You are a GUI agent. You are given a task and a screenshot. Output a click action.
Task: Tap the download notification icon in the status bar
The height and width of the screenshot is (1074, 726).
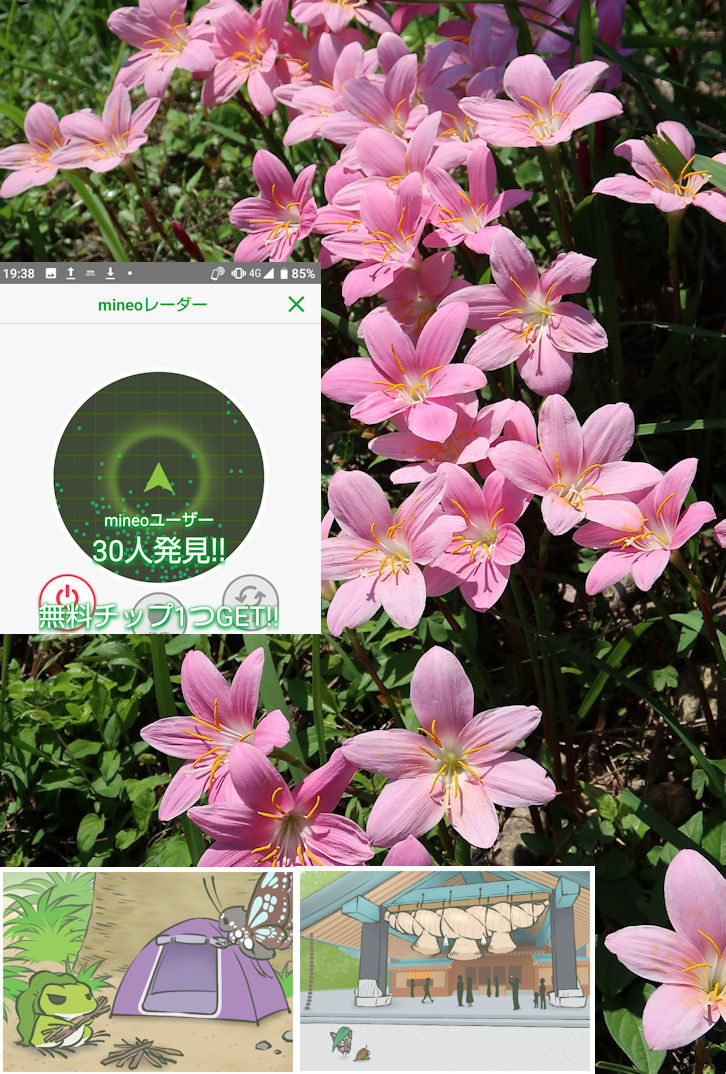coord(110,273)
